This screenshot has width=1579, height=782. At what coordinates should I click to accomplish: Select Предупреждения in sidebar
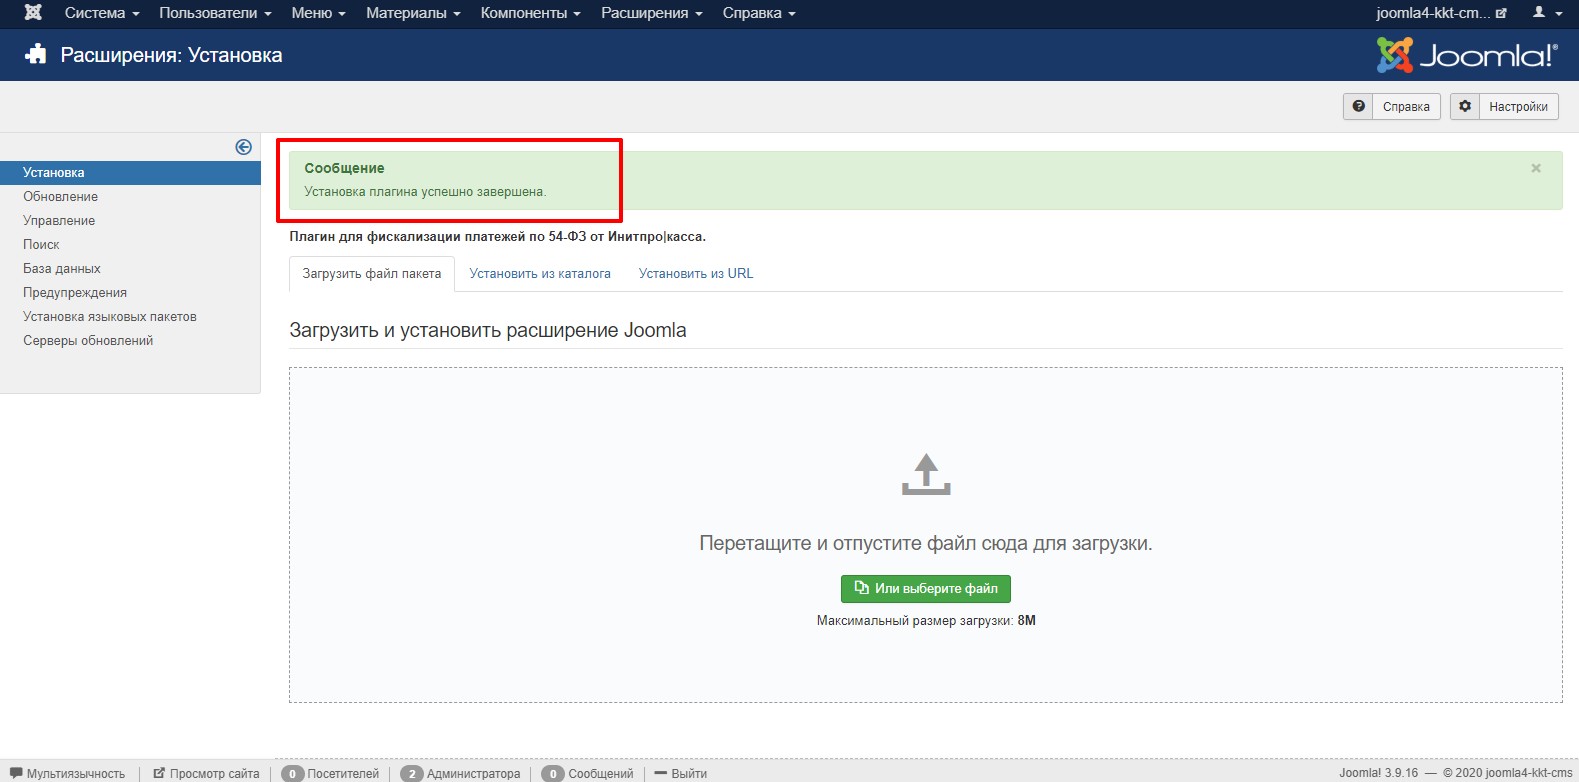click(75, 293)
